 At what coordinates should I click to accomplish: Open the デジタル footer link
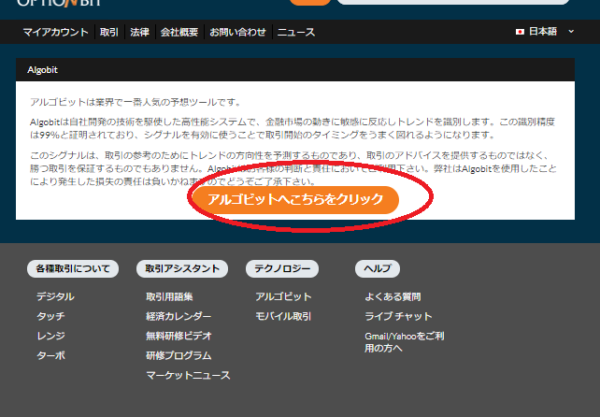coord(55,297)
